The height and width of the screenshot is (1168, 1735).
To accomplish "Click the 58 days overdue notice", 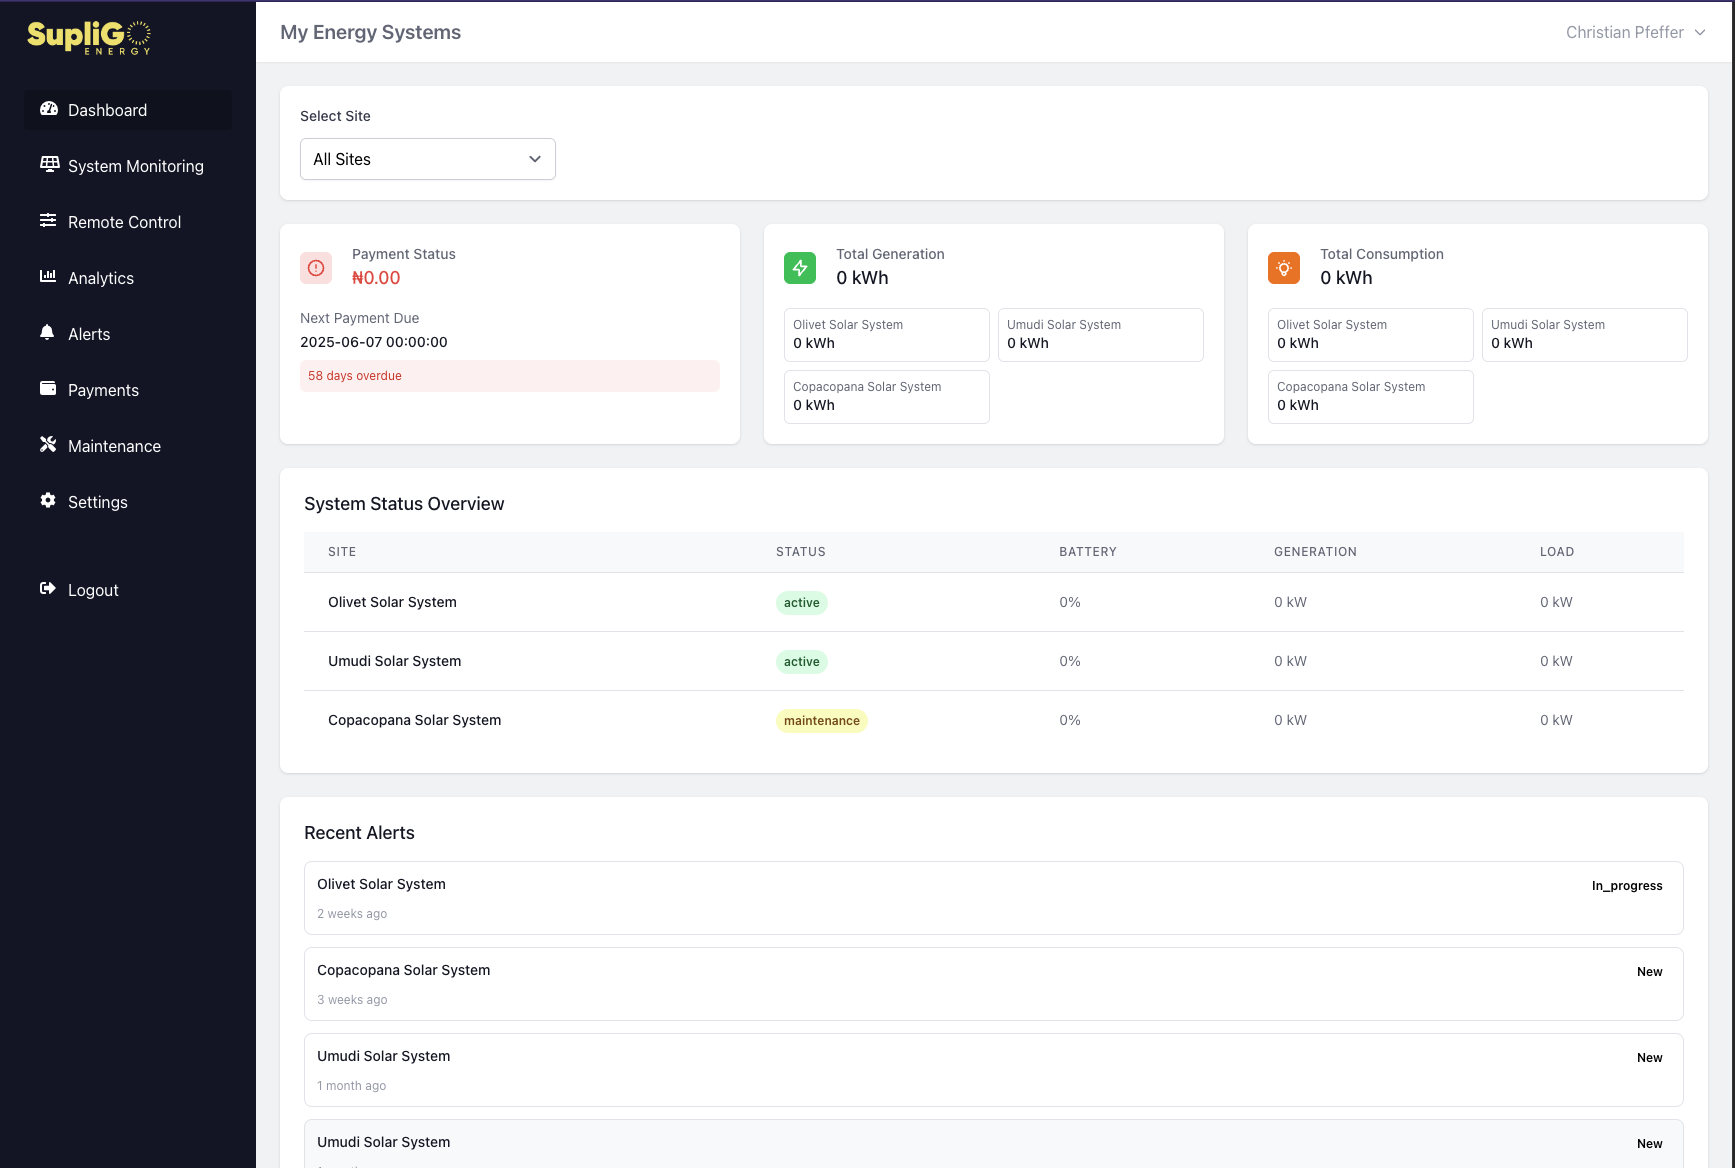I will pyautogui.click(x=510, y=376).
